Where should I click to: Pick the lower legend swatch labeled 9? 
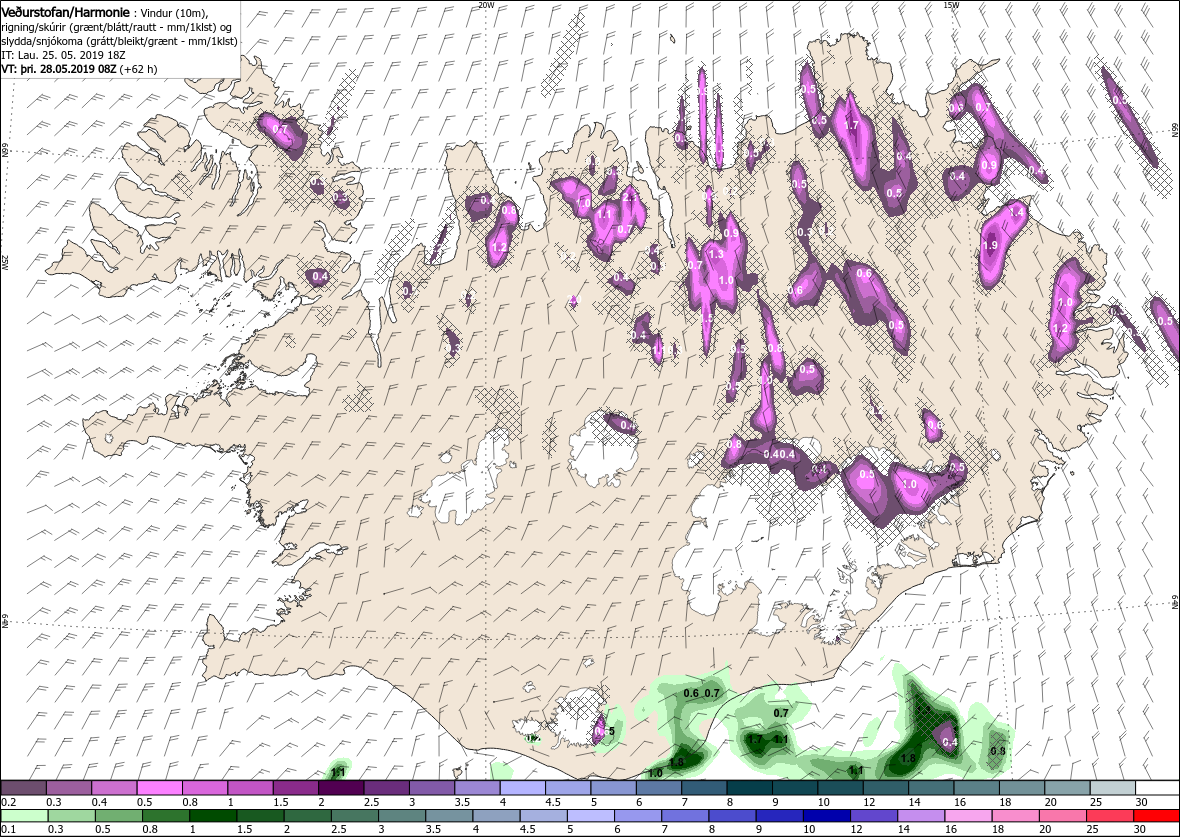(779, 816)
